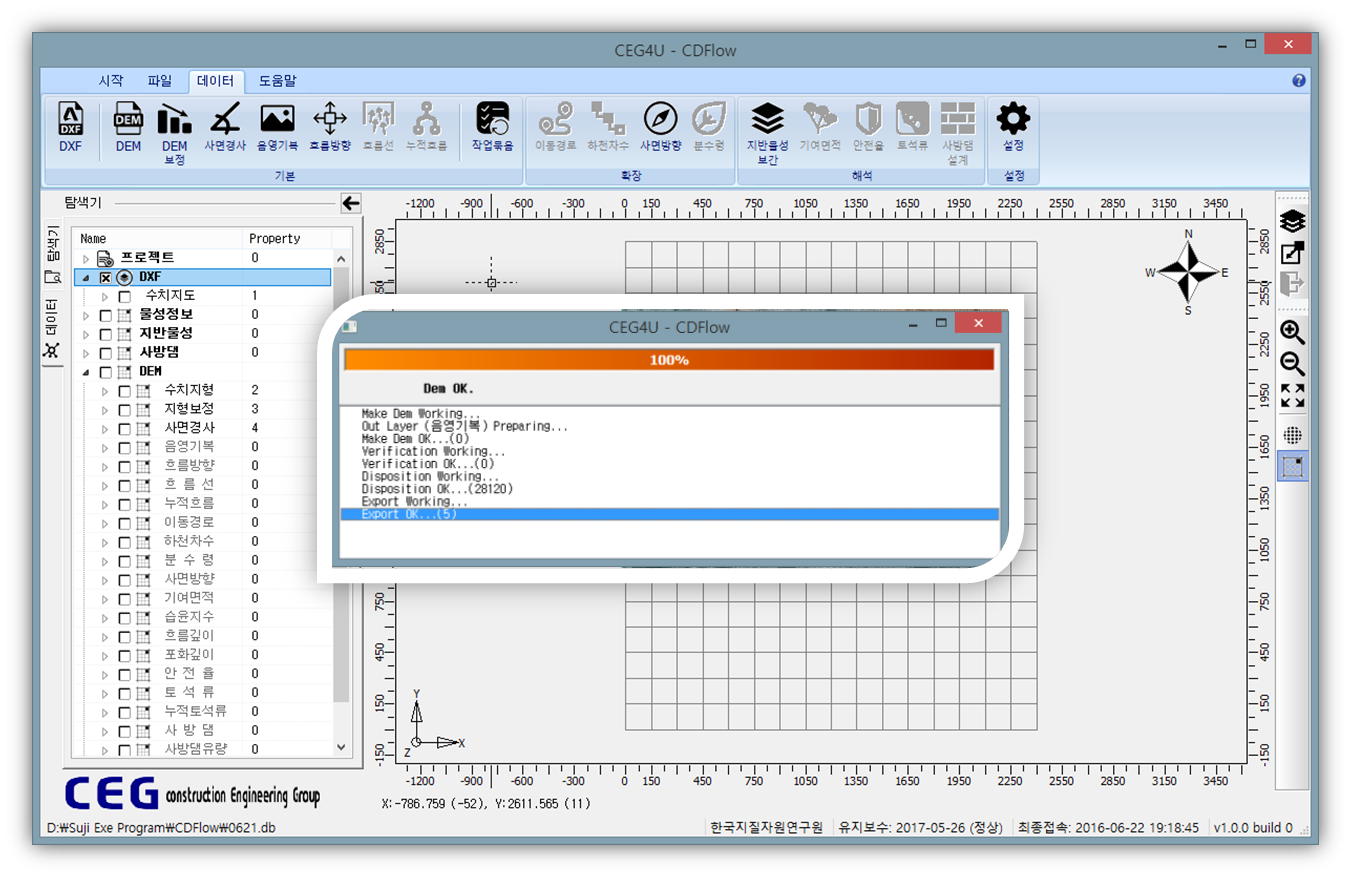Fit view with expand arrows icon
1351x877 pixels.
[1293, 396]
